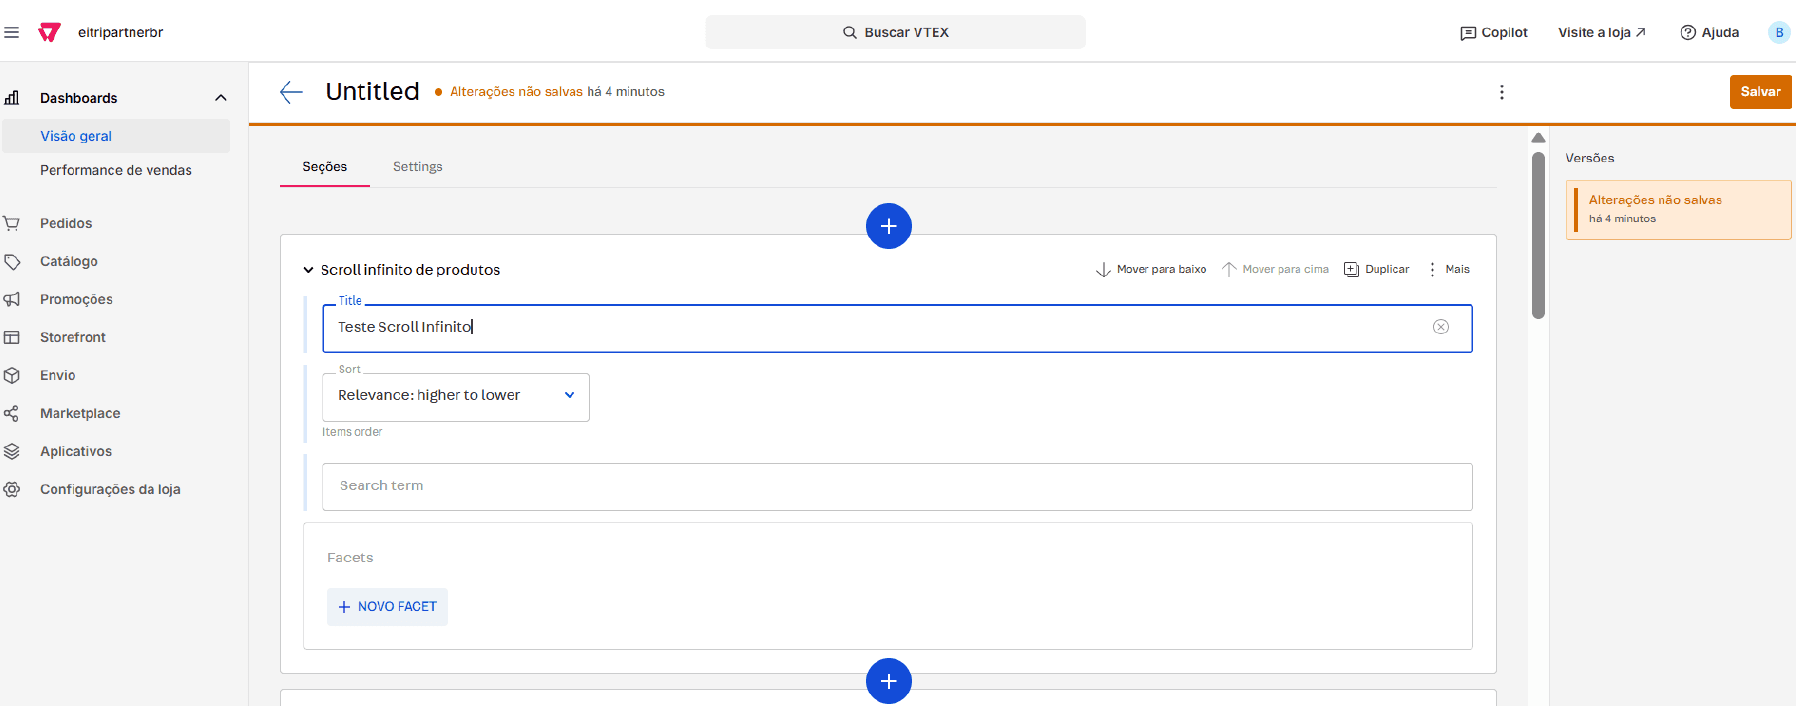Click the Marketplace share icon
The image size is (1796, 706).
tap(12, 413)
